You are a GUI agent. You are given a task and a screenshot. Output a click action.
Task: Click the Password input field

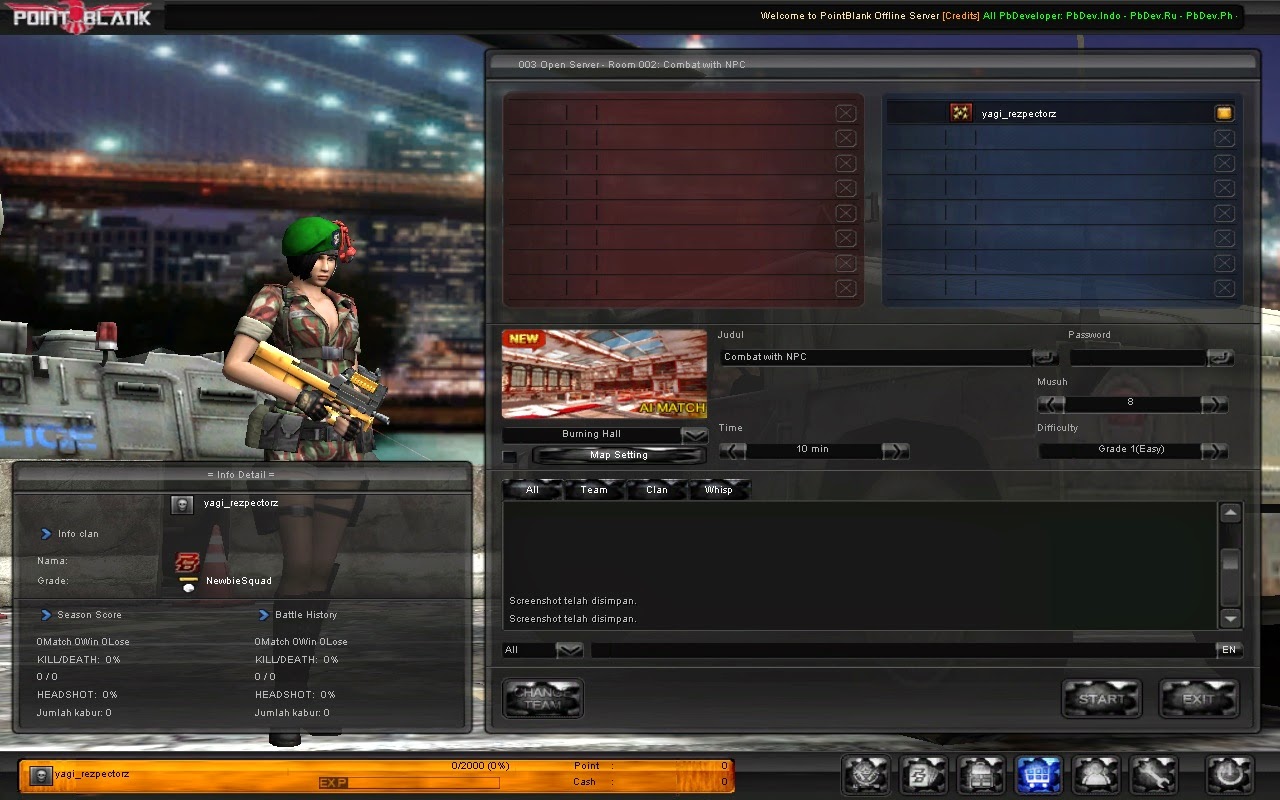(1138, 357)
